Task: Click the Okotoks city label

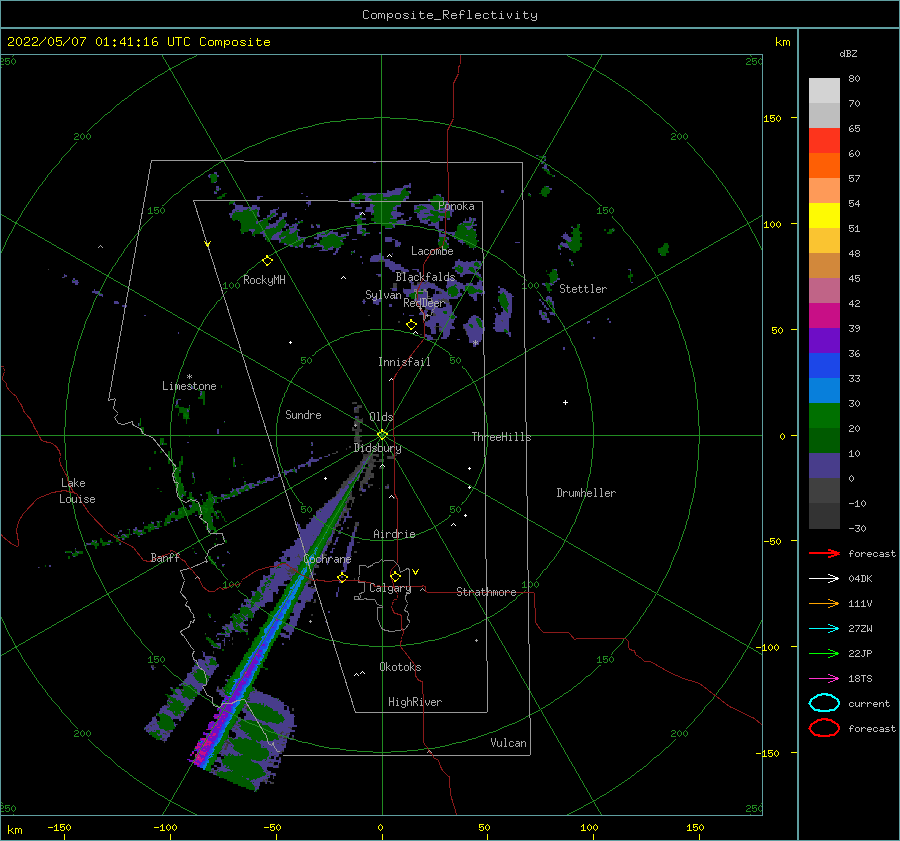Action: coord(400,667)
